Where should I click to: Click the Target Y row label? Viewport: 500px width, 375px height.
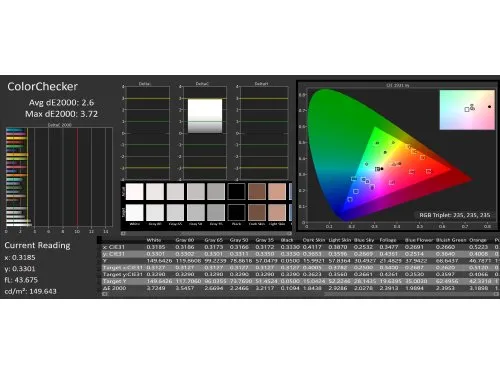click(115, 281)
